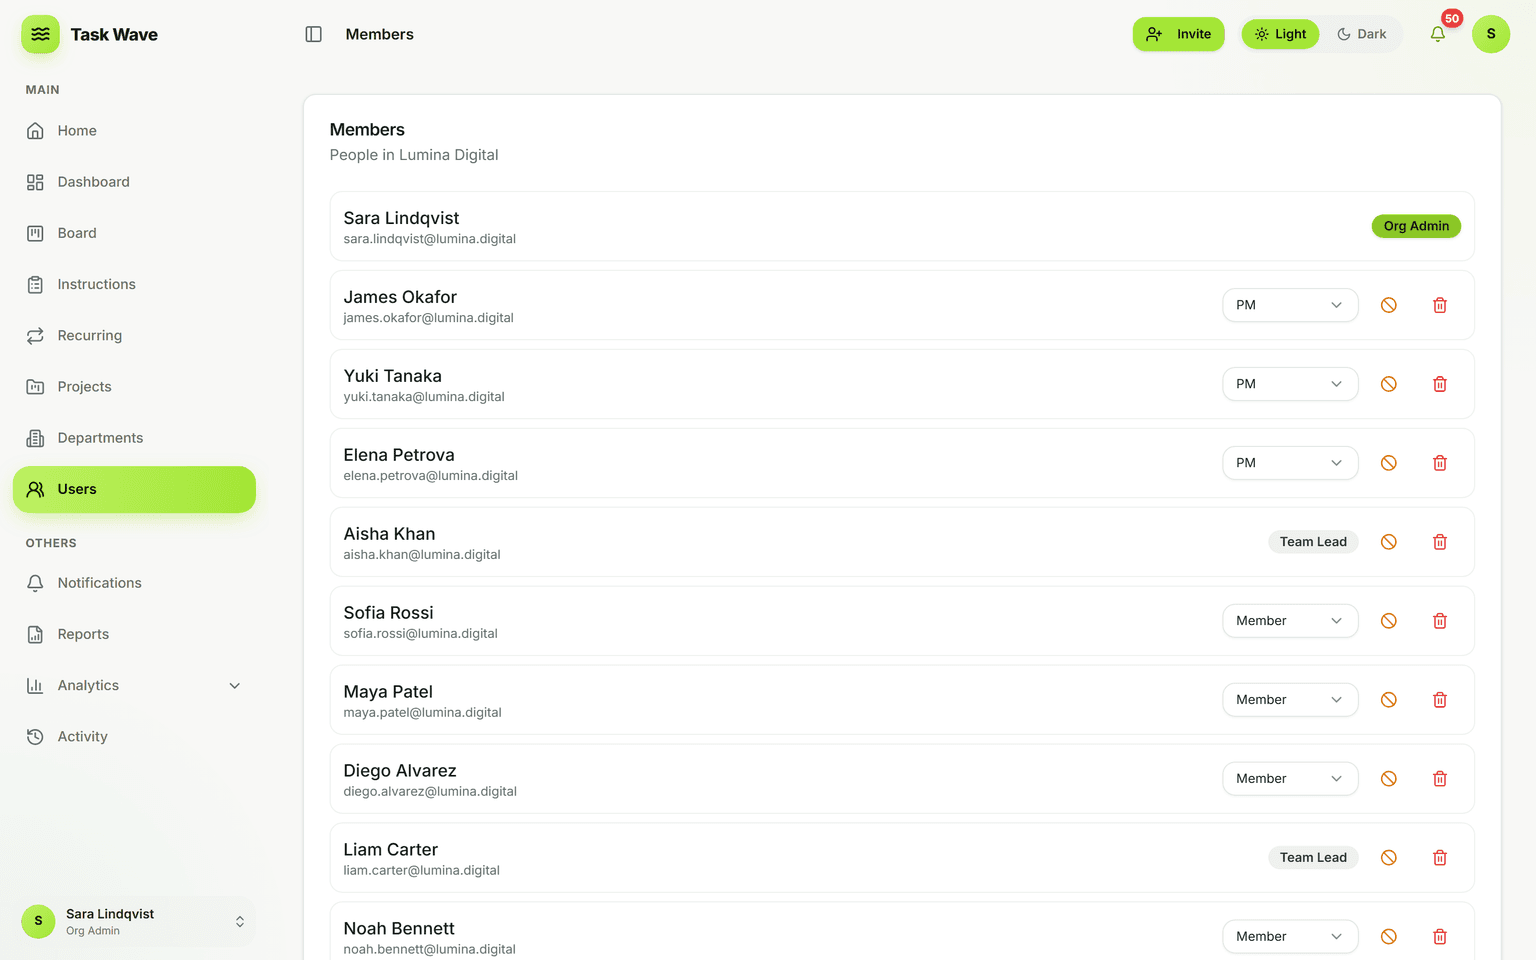
Task: Click aisha.khan@lumina.digital email
Action: (x=422, y=555)
